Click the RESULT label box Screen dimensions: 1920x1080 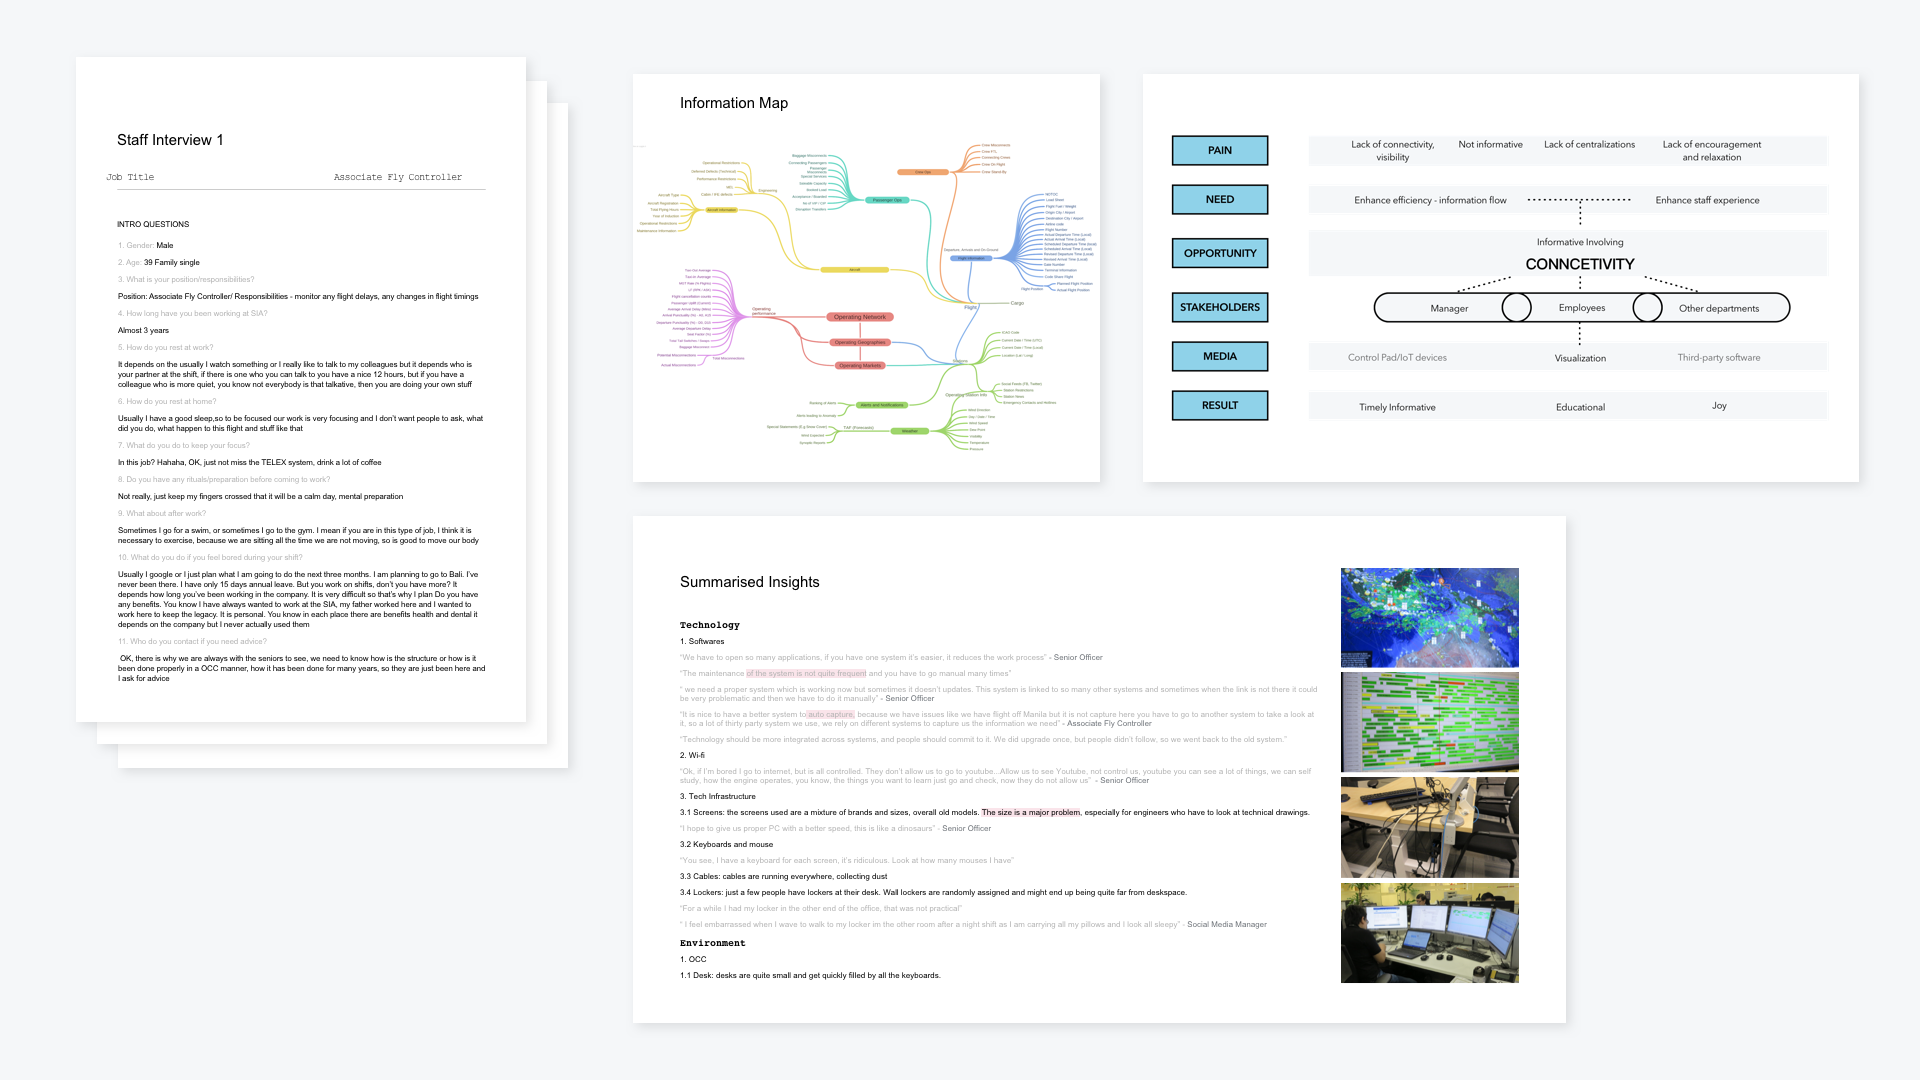pos(1219,405)
